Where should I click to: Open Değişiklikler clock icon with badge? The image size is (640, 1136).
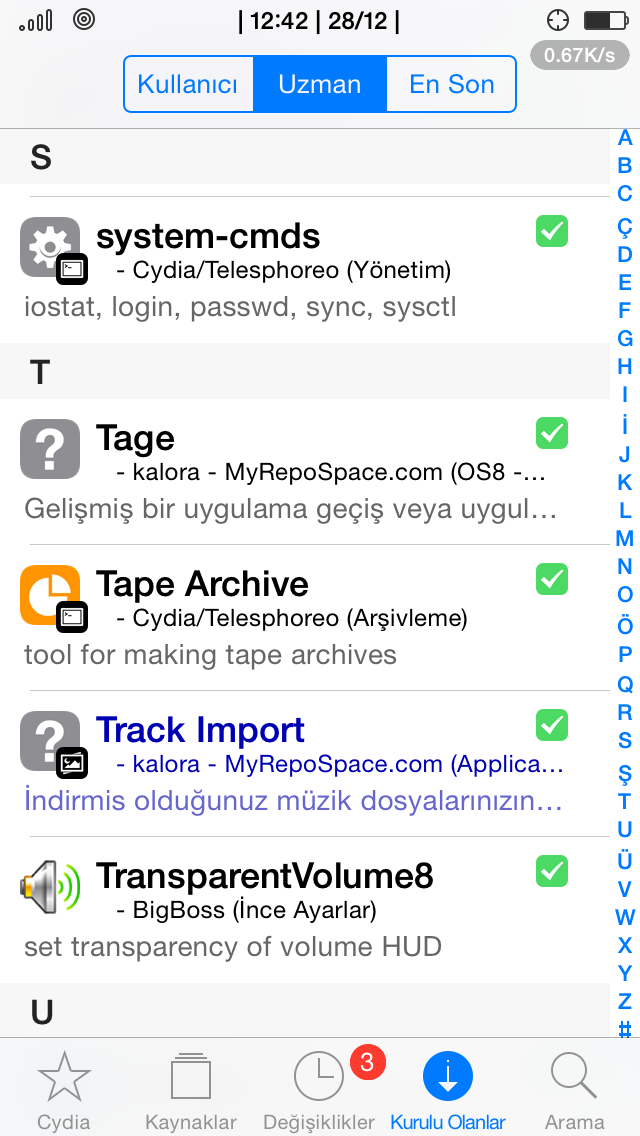click(320, 1076)
